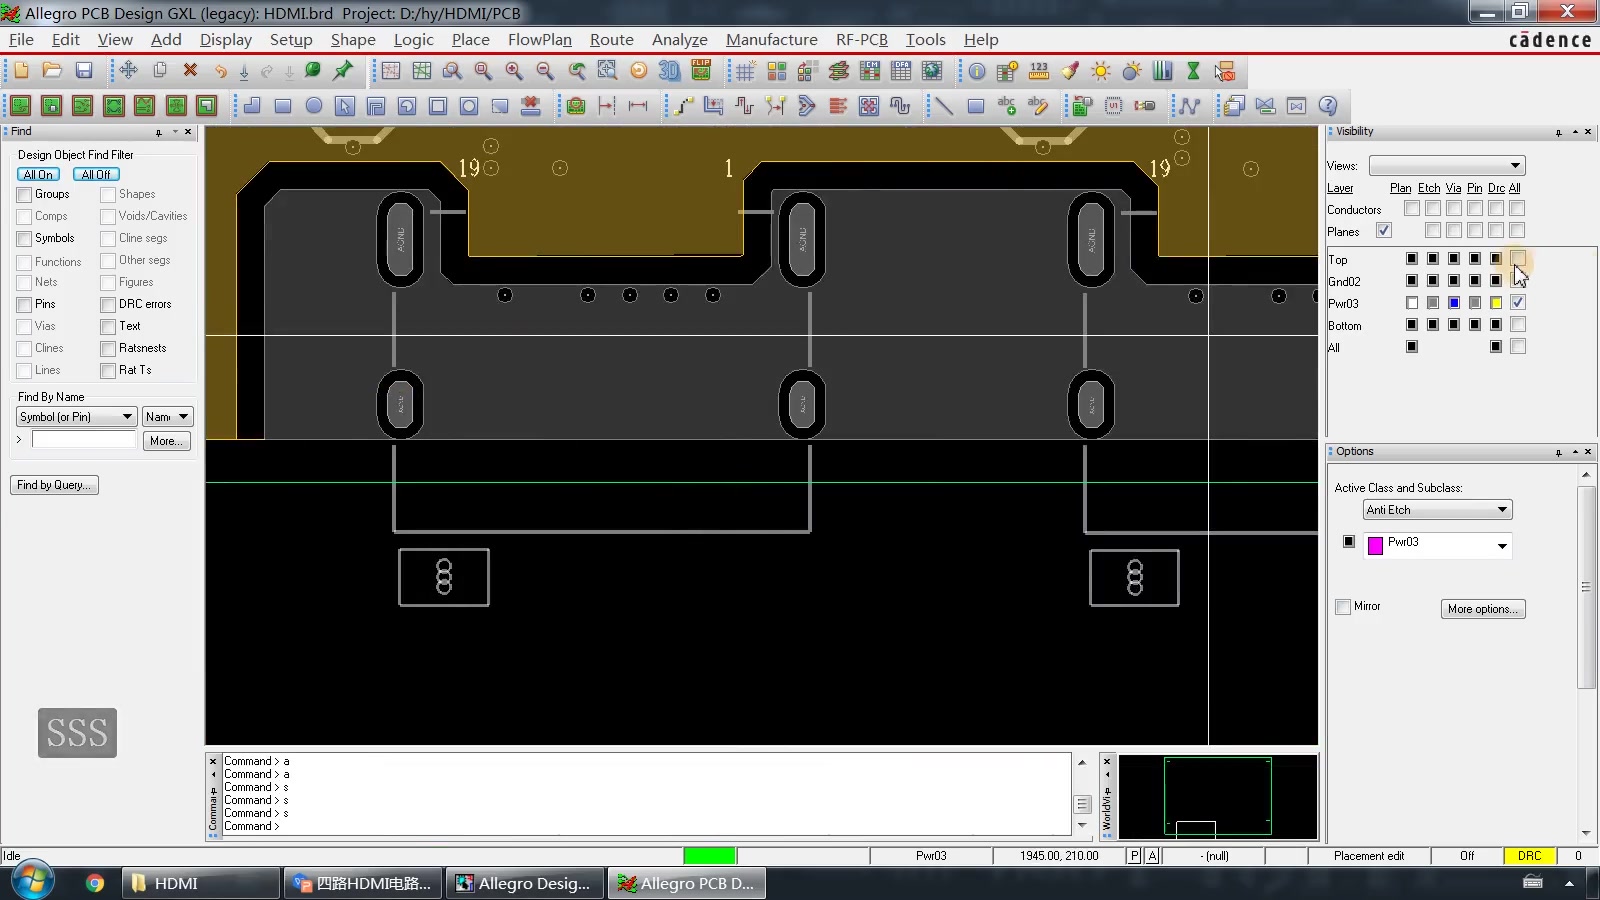Click the Zoom In magnifier icon
1600x900 pixels.
[514, 71]
